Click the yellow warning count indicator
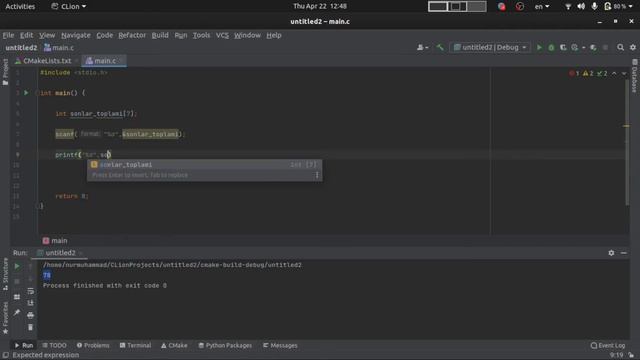640x360 pixels. coord(588,73)
